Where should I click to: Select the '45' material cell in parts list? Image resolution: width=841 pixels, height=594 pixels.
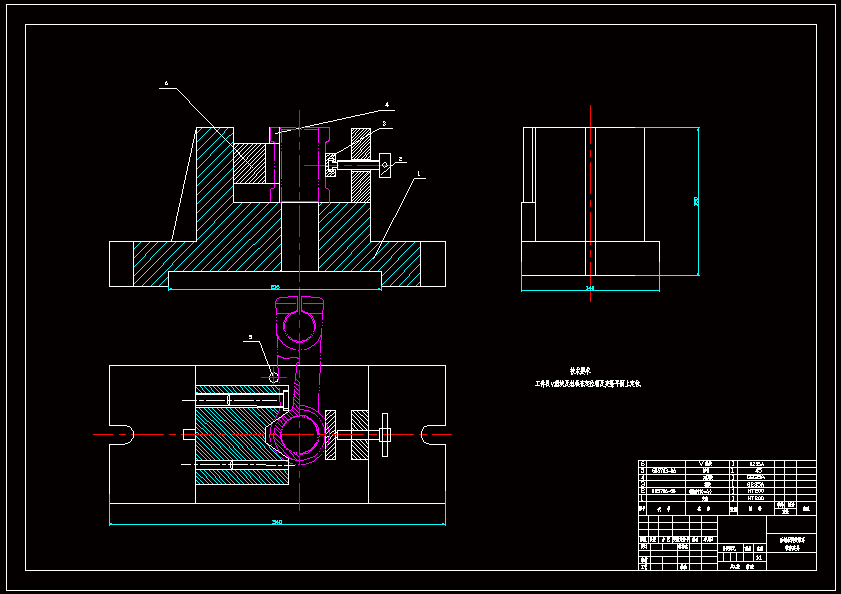click(x=758, y=471)
